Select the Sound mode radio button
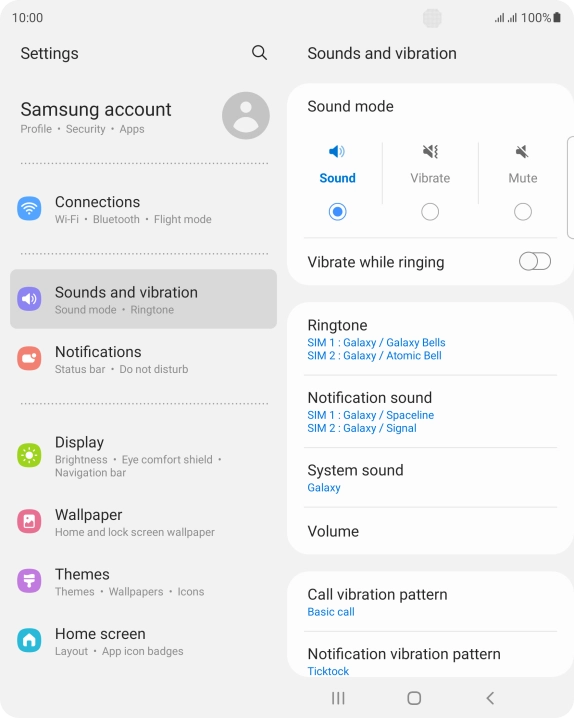This screenshot has width=574, height=718. 337,212
